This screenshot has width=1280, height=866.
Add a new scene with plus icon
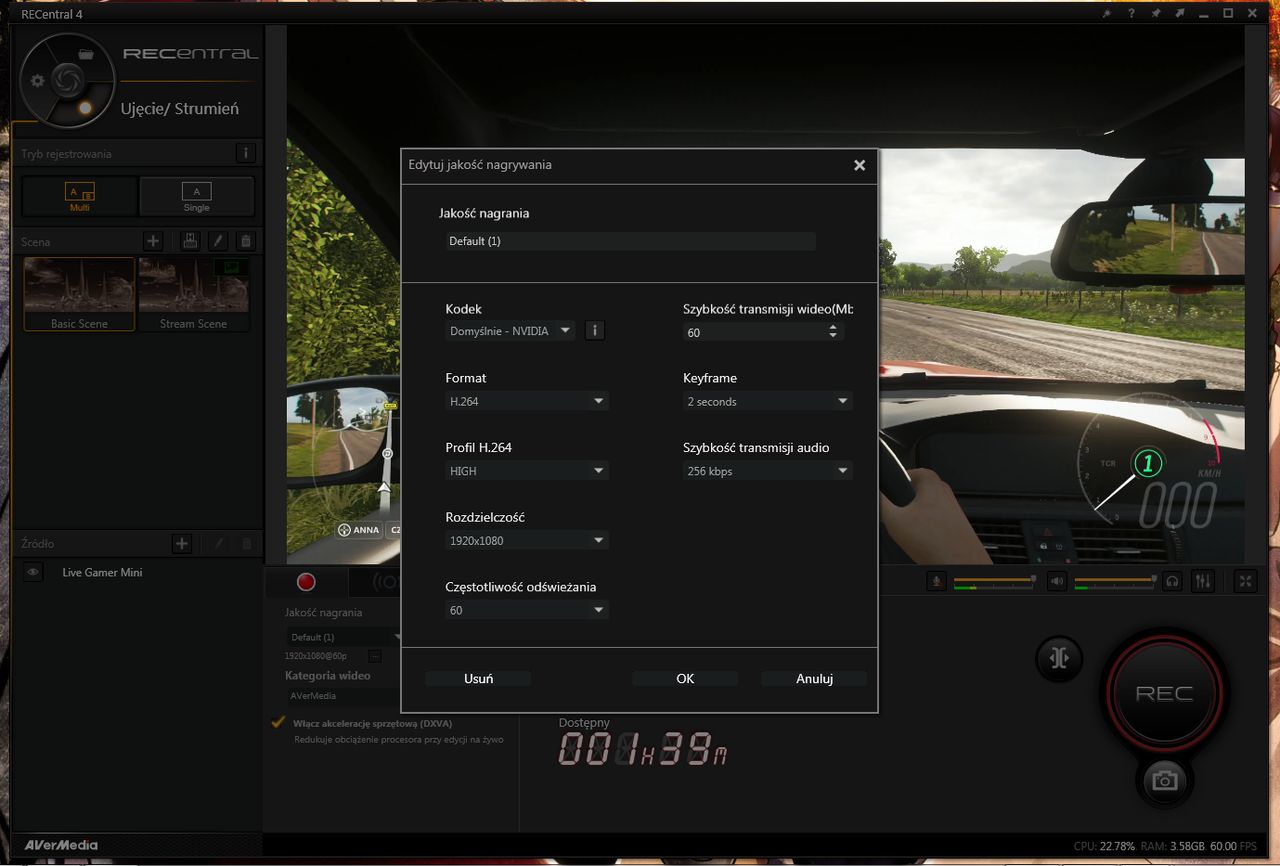[x=153, y=241]
